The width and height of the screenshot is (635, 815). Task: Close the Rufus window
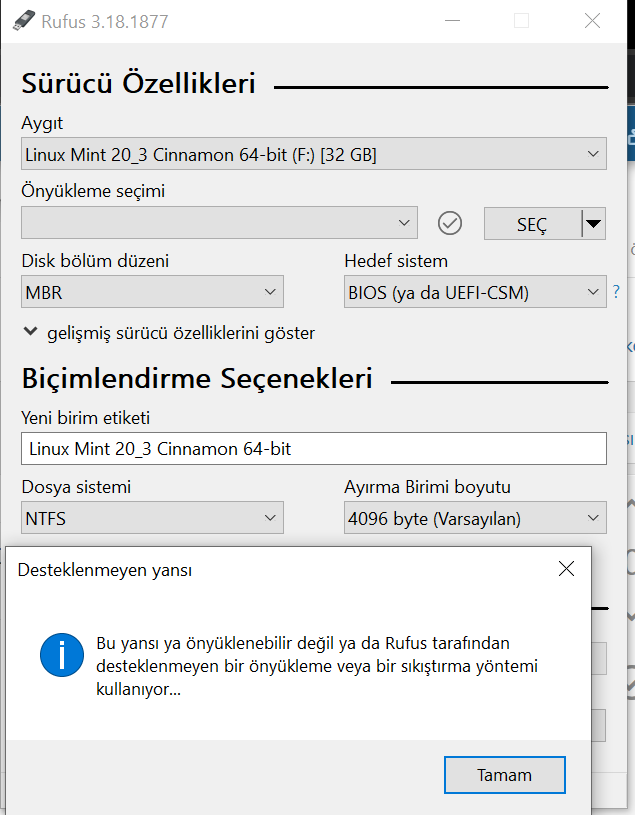point(592,20)
